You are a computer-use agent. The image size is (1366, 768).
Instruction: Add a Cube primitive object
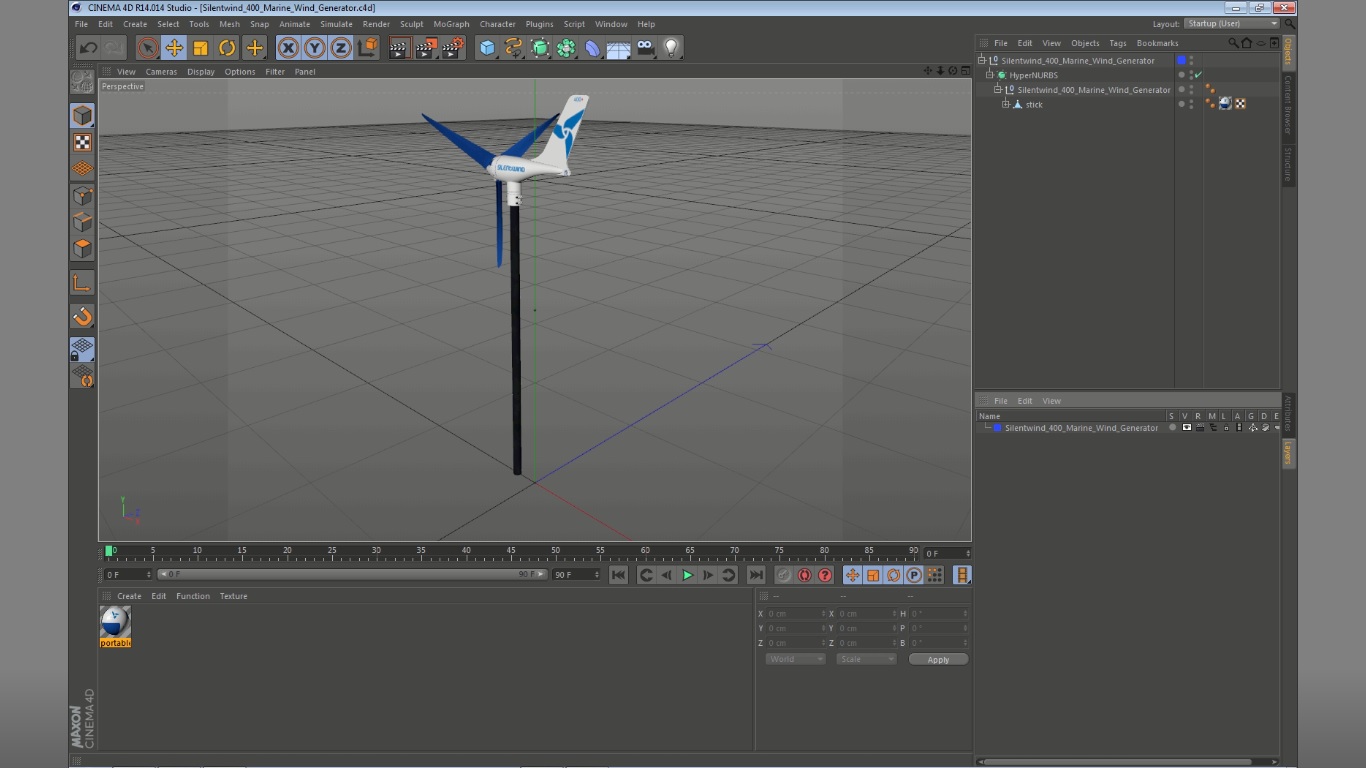click(487, 47)
